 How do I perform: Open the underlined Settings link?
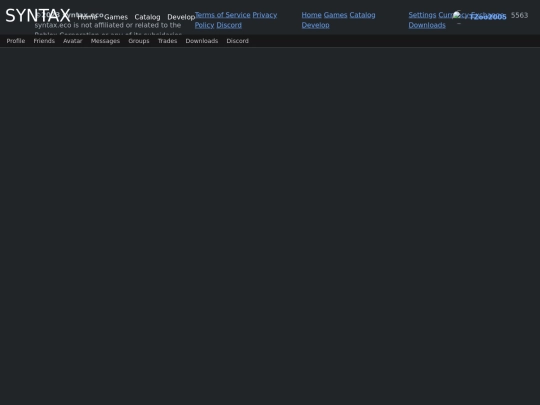(x=422, y=15)
